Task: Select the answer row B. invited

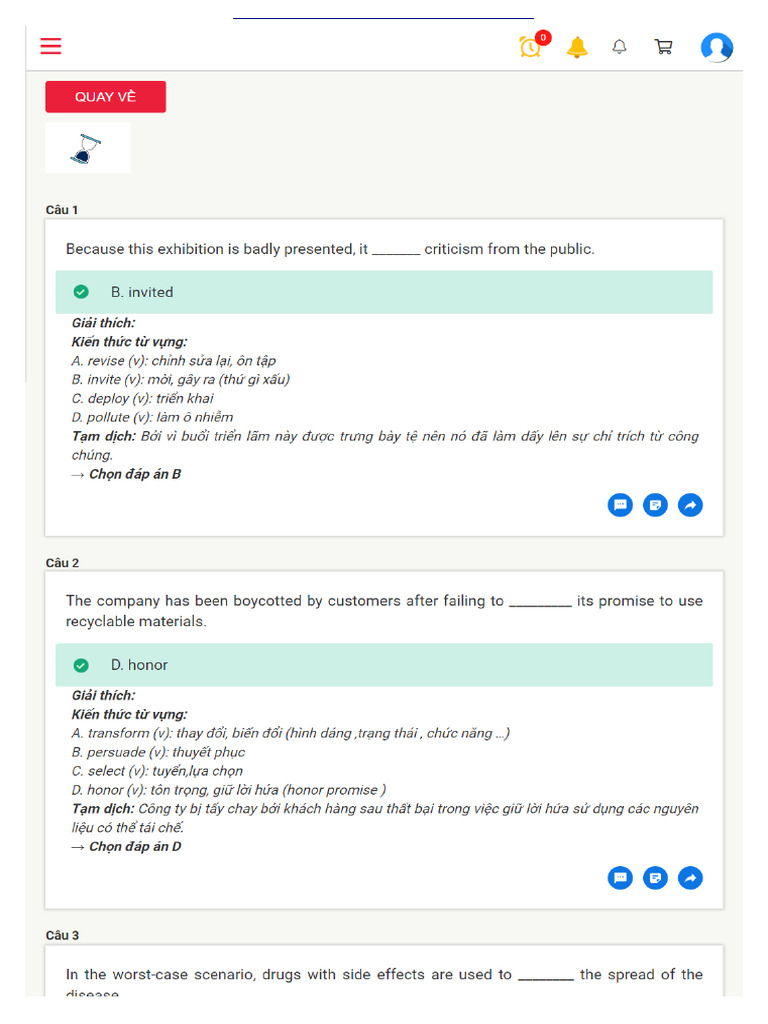Action: pos(384,292)
